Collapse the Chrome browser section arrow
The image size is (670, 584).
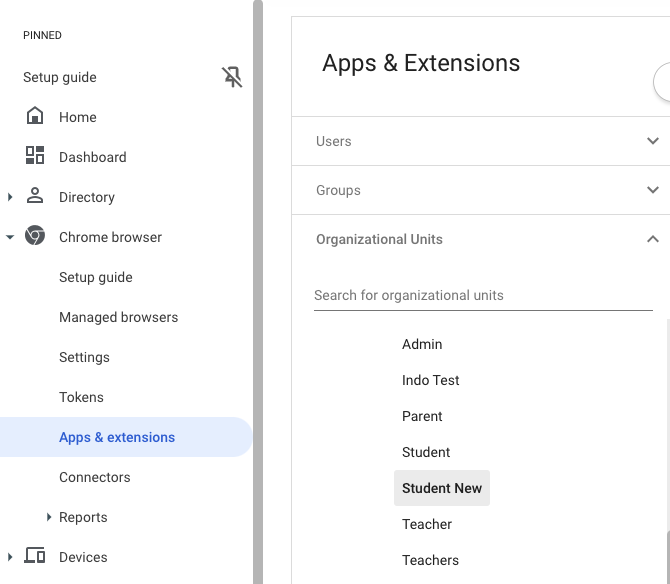pos(10,237)
